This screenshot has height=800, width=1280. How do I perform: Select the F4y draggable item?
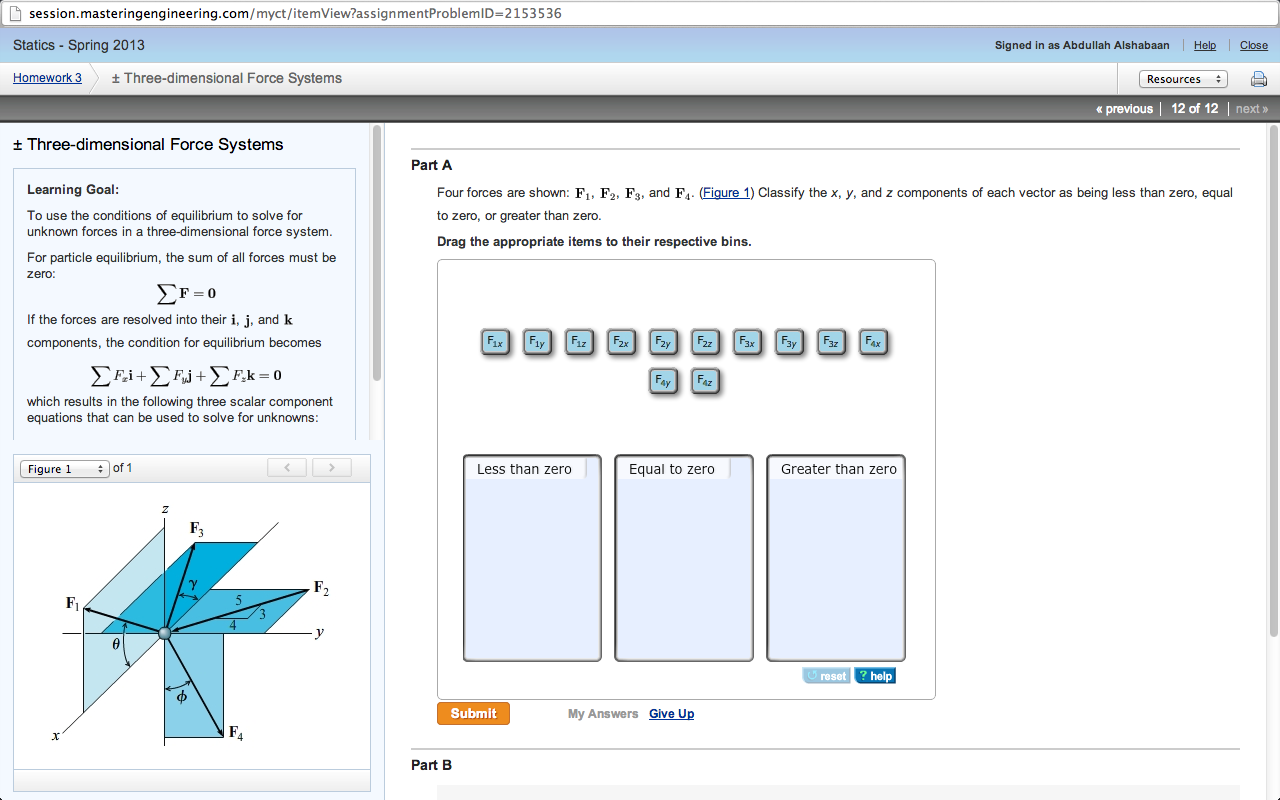tap(663, 381)
